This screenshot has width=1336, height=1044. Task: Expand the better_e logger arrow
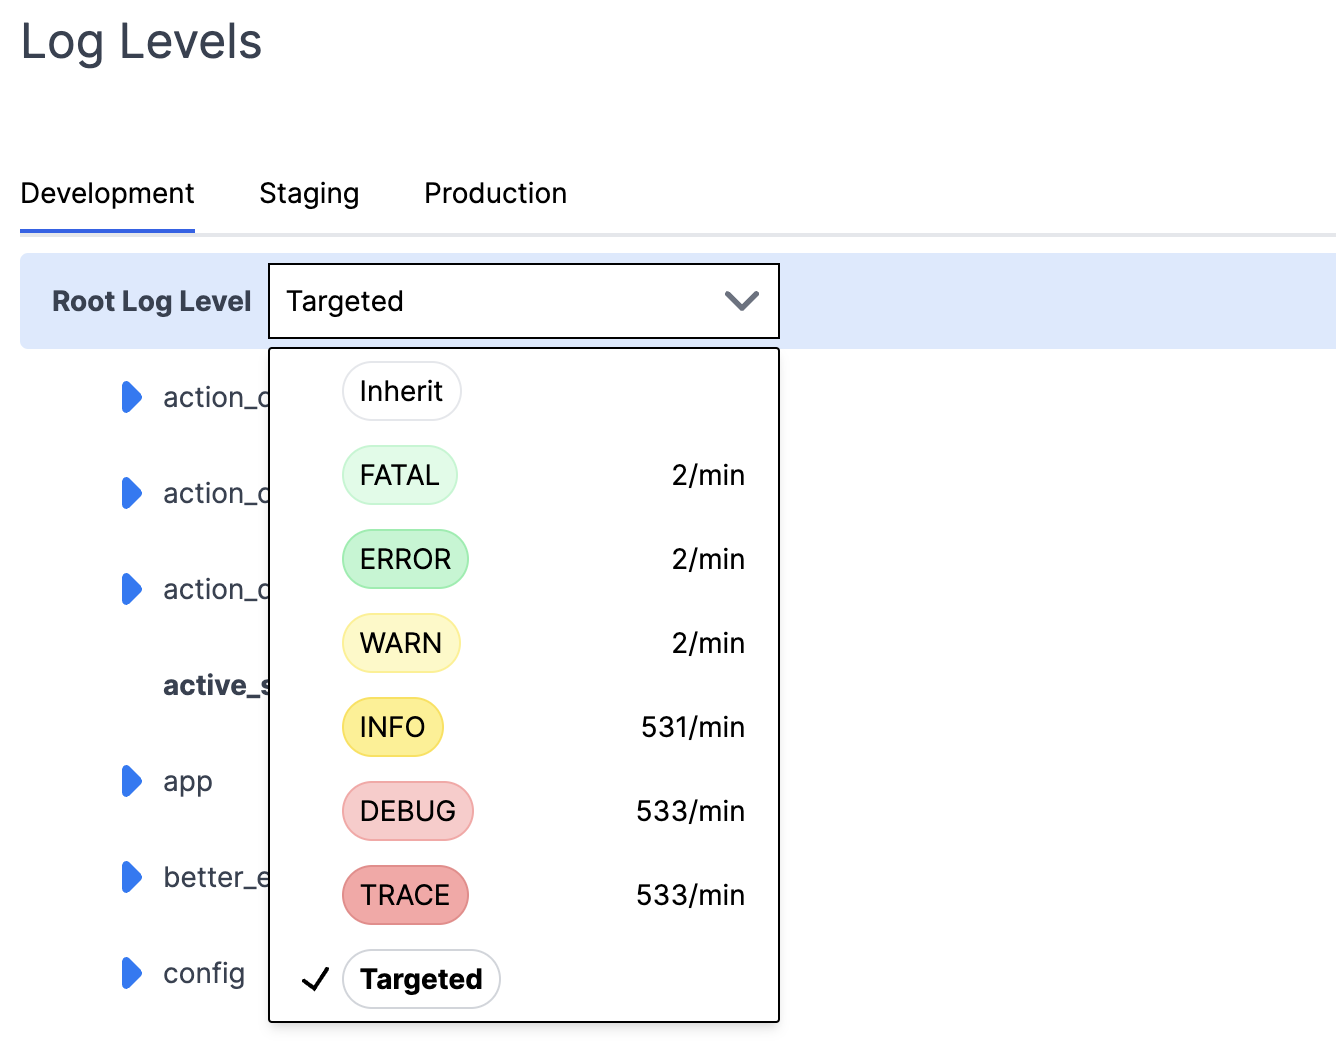coord(131,877)
